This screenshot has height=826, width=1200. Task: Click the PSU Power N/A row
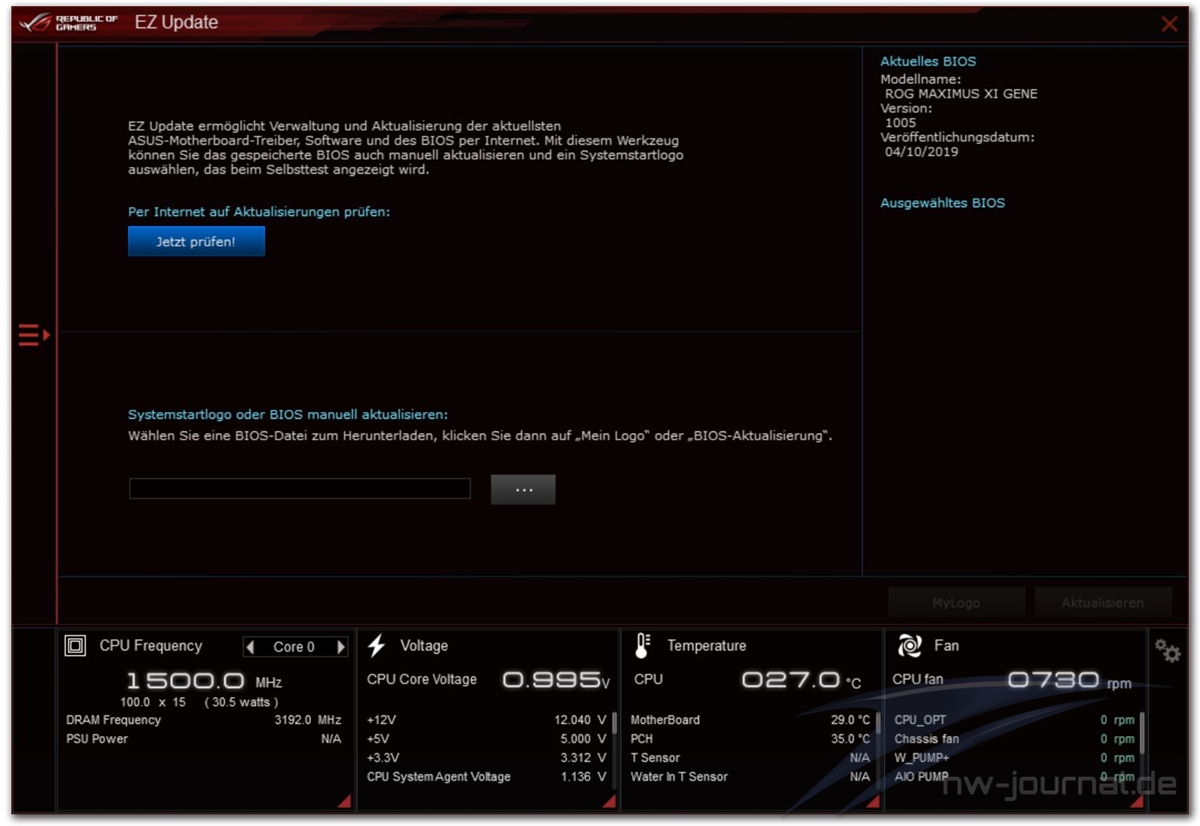tap(204, 739)
